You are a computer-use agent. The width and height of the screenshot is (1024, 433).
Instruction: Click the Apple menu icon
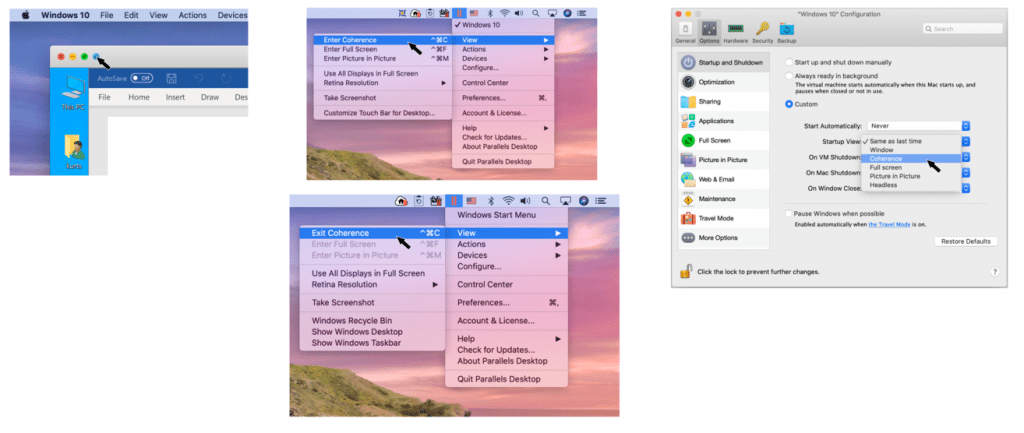click(26, 15)
